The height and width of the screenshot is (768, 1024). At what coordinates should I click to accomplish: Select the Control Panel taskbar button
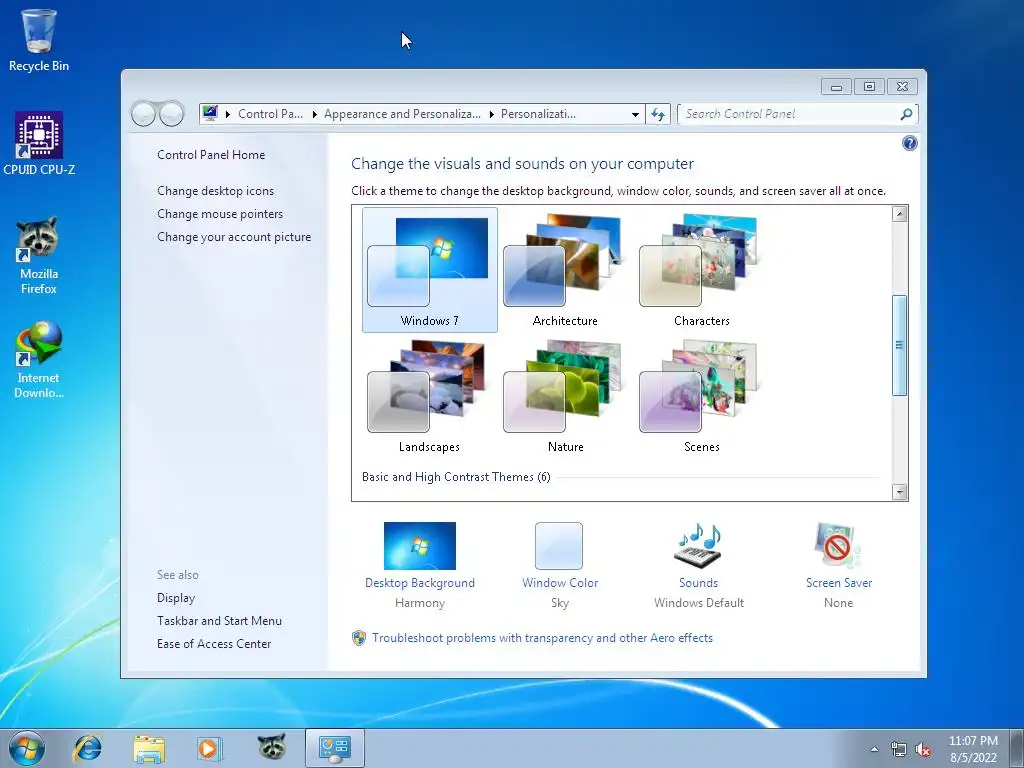334,748
